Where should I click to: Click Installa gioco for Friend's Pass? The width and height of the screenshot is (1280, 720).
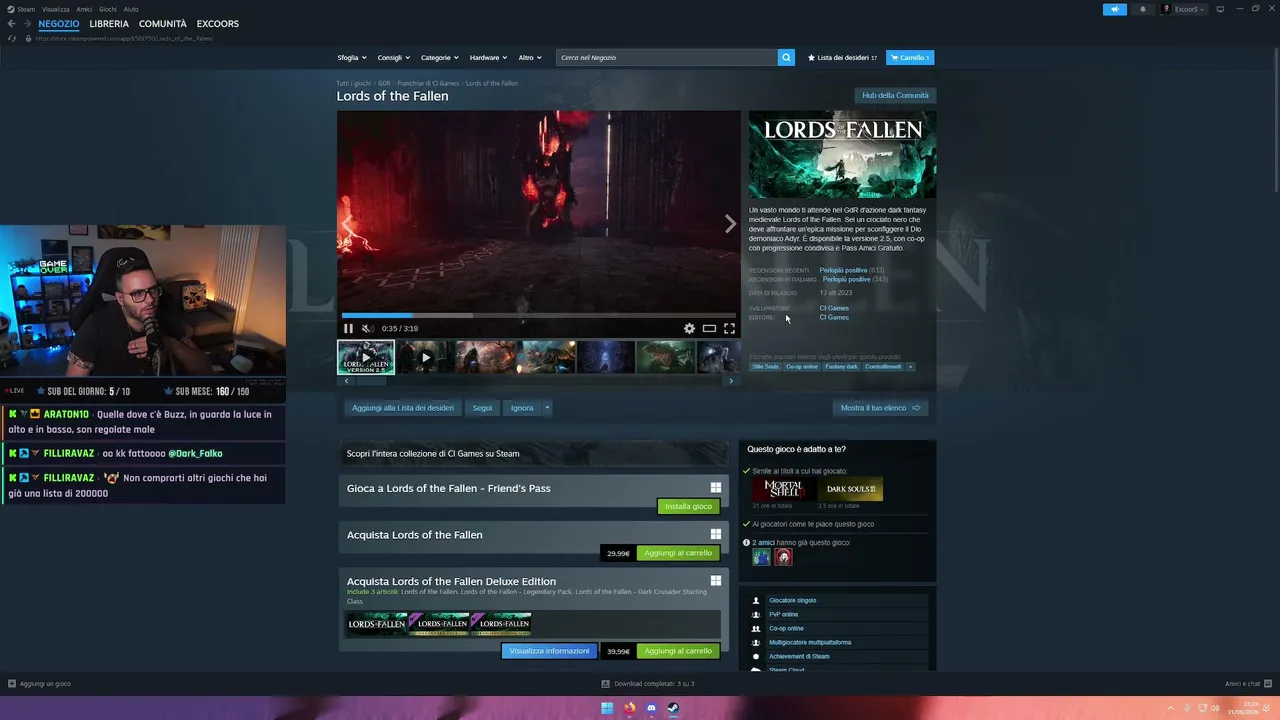tap(688, 506)
